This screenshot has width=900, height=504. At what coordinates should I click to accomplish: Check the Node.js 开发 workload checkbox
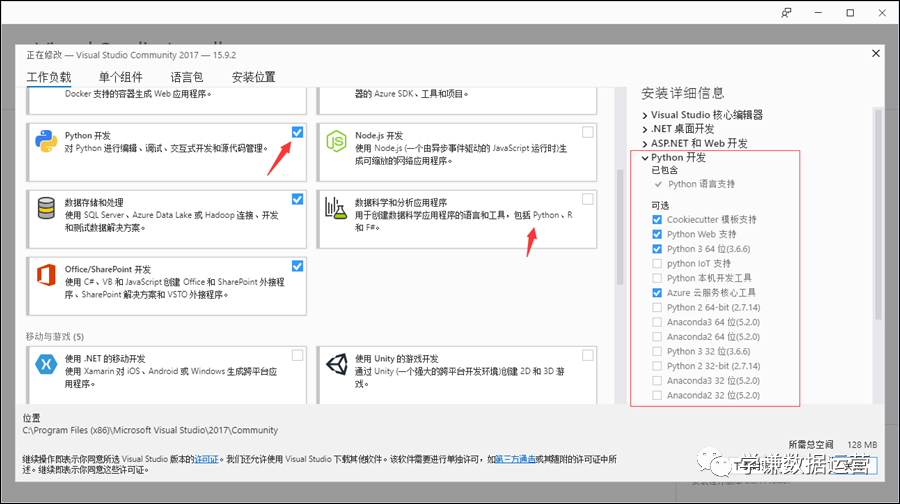(588, 132)
